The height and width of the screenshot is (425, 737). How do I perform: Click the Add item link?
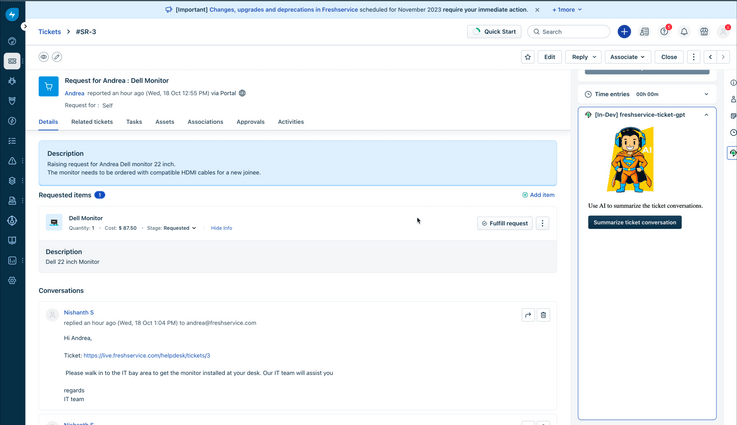[538, 195]
